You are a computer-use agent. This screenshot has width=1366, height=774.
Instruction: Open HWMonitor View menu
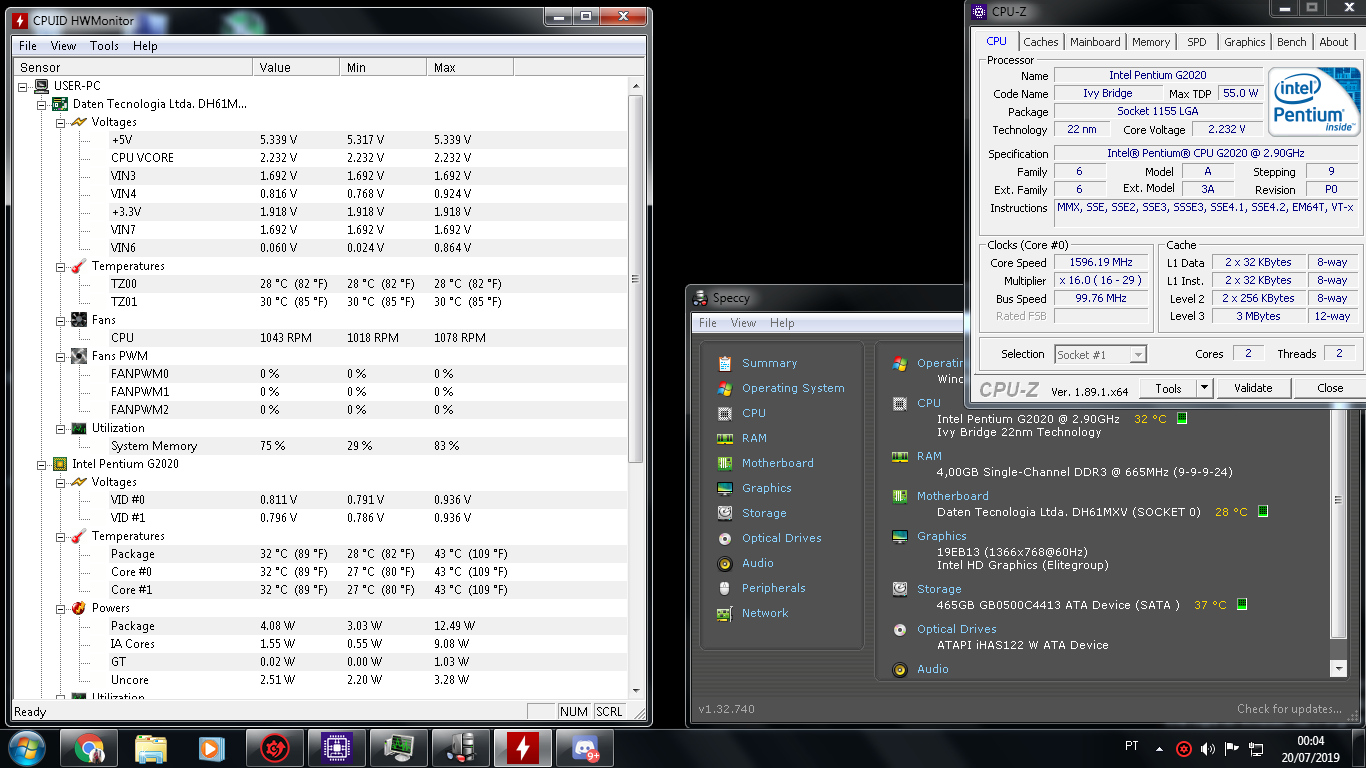click(x=63, y=46)
